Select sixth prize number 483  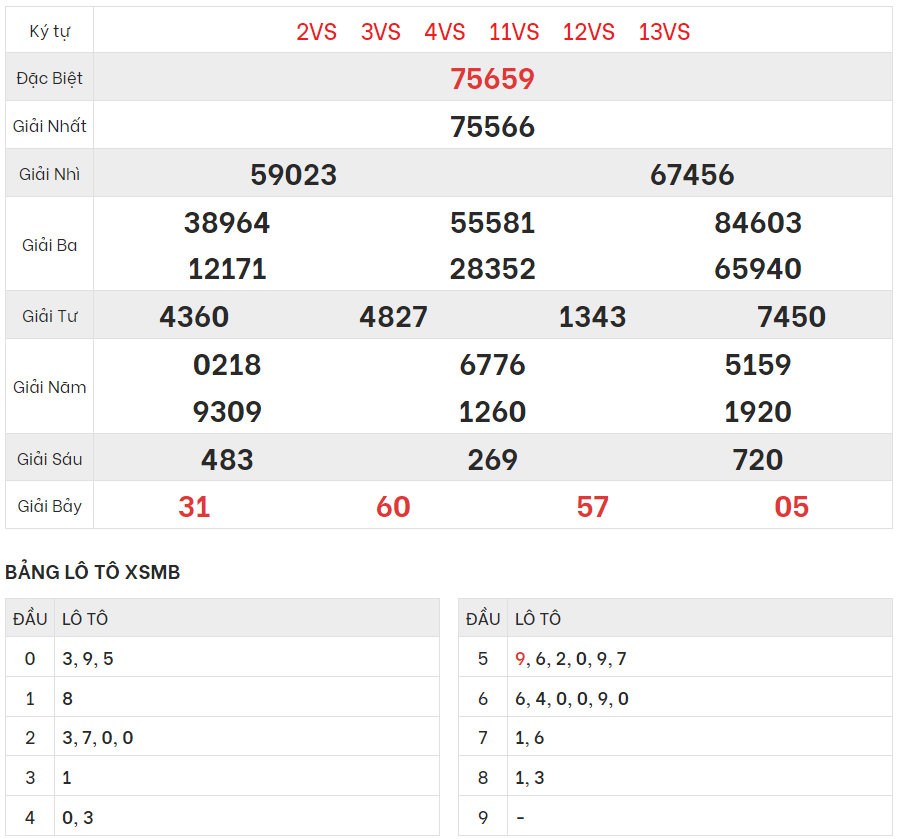click(227, 460)
